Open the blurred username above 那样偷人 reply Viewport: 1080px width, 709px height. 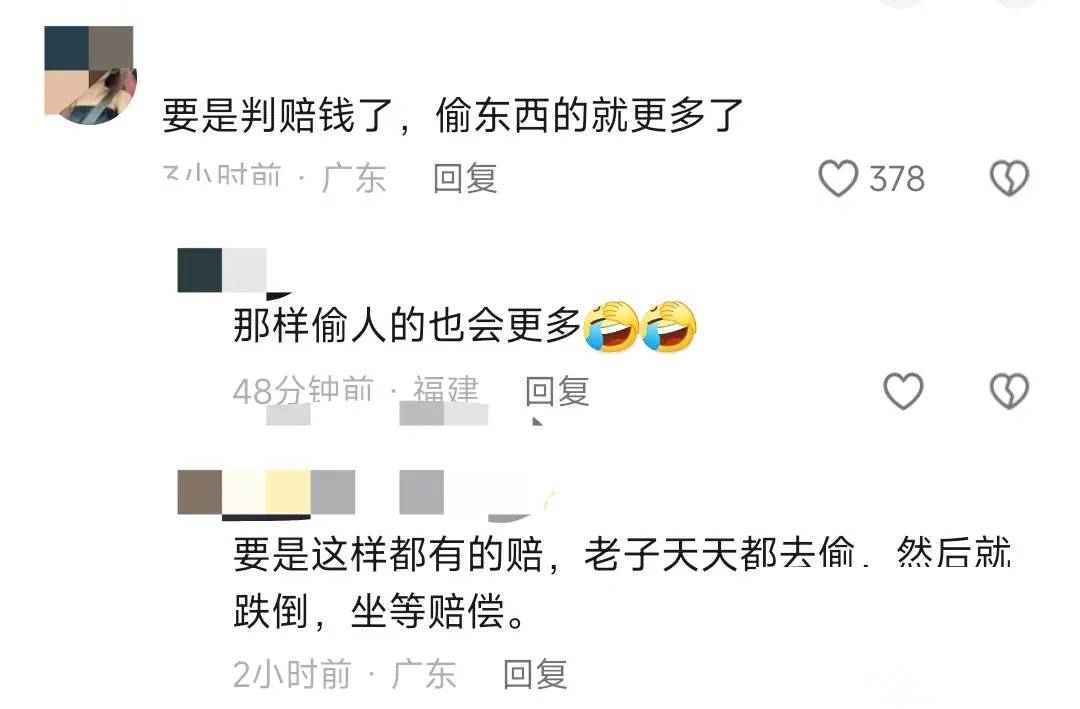pyautogui.click(x=222, y=270)
